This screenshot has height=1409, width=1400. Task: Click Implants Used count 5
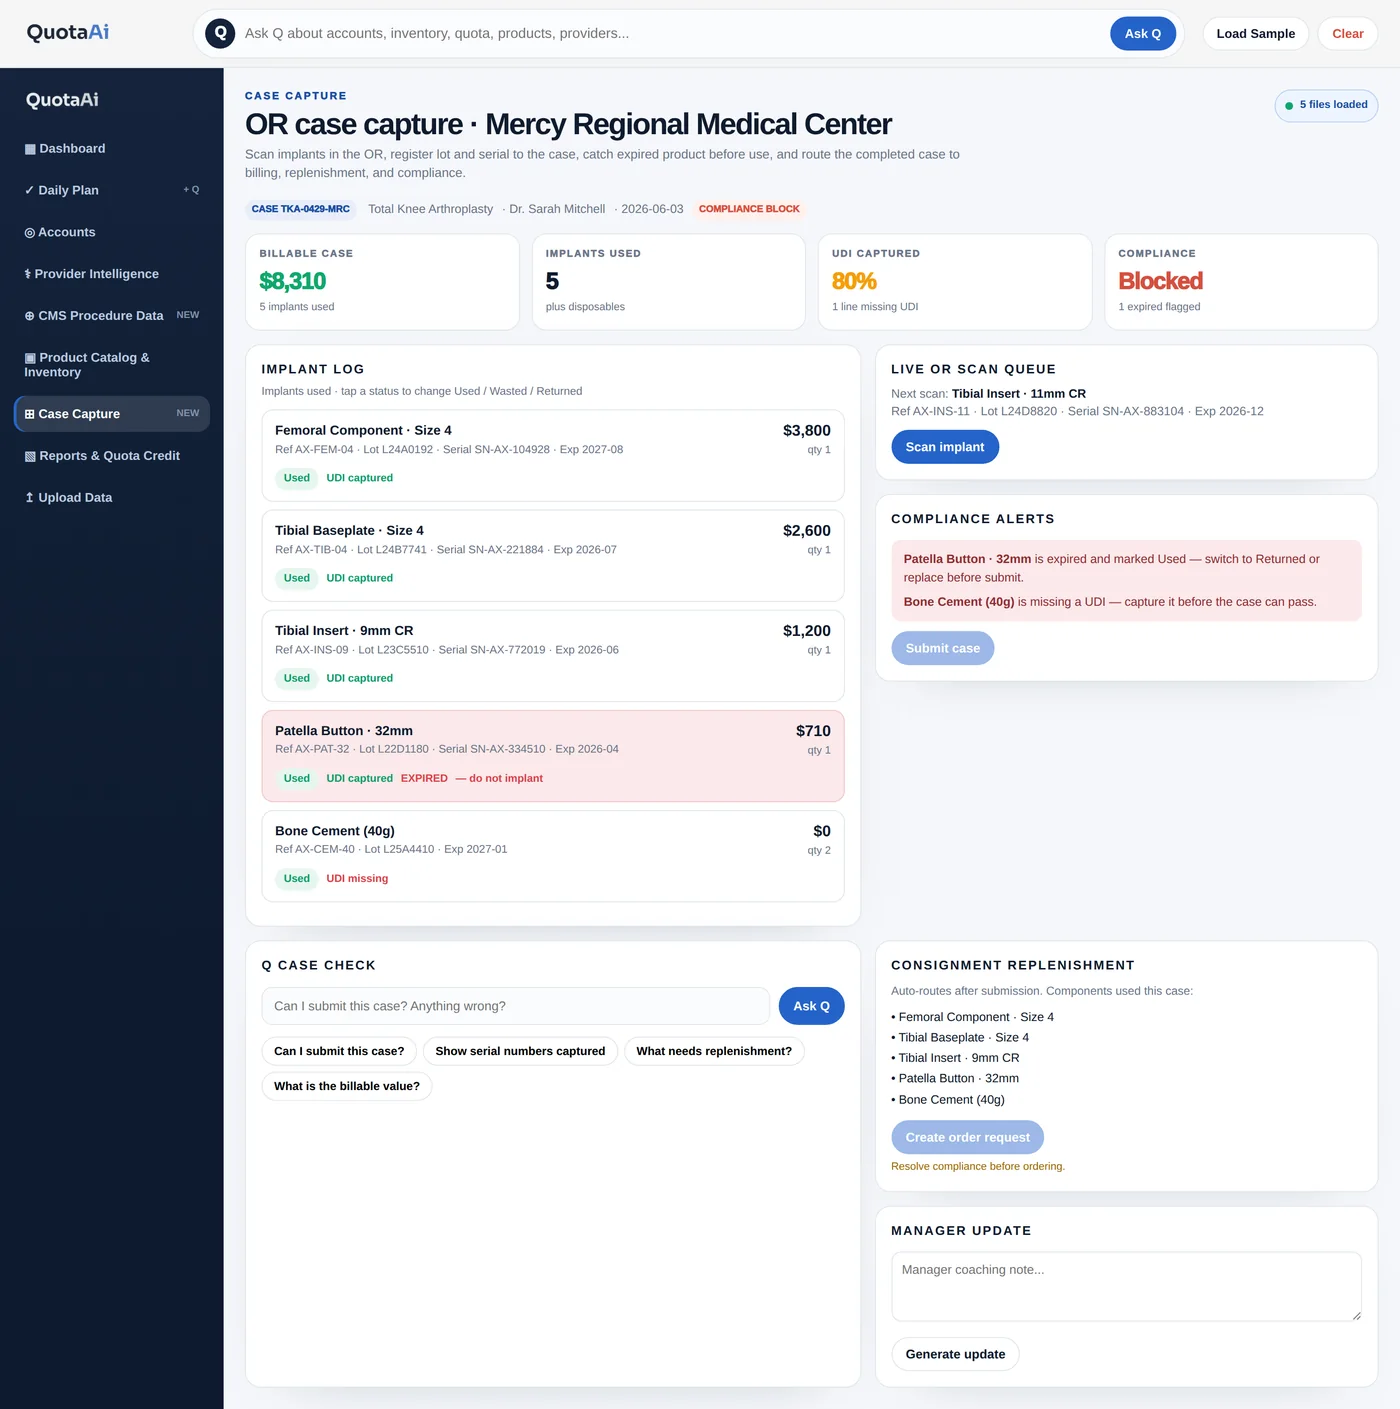tap(552, 281)
